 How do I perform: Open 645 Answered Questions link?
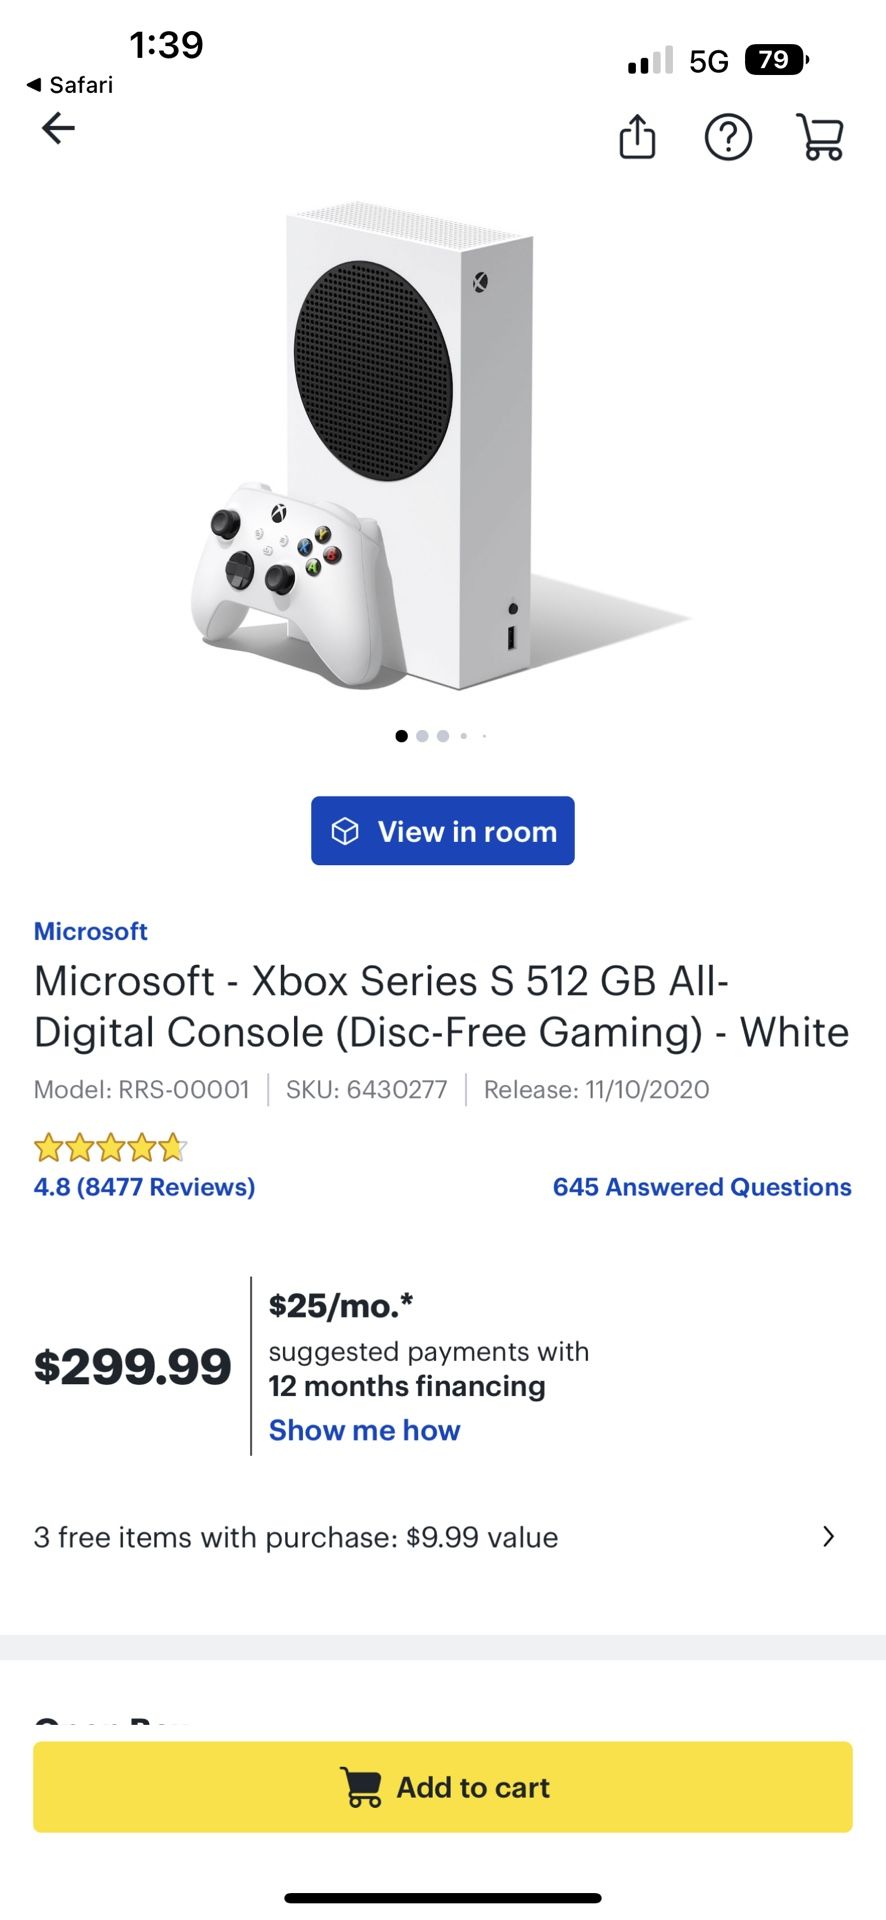coord(702,1187)
